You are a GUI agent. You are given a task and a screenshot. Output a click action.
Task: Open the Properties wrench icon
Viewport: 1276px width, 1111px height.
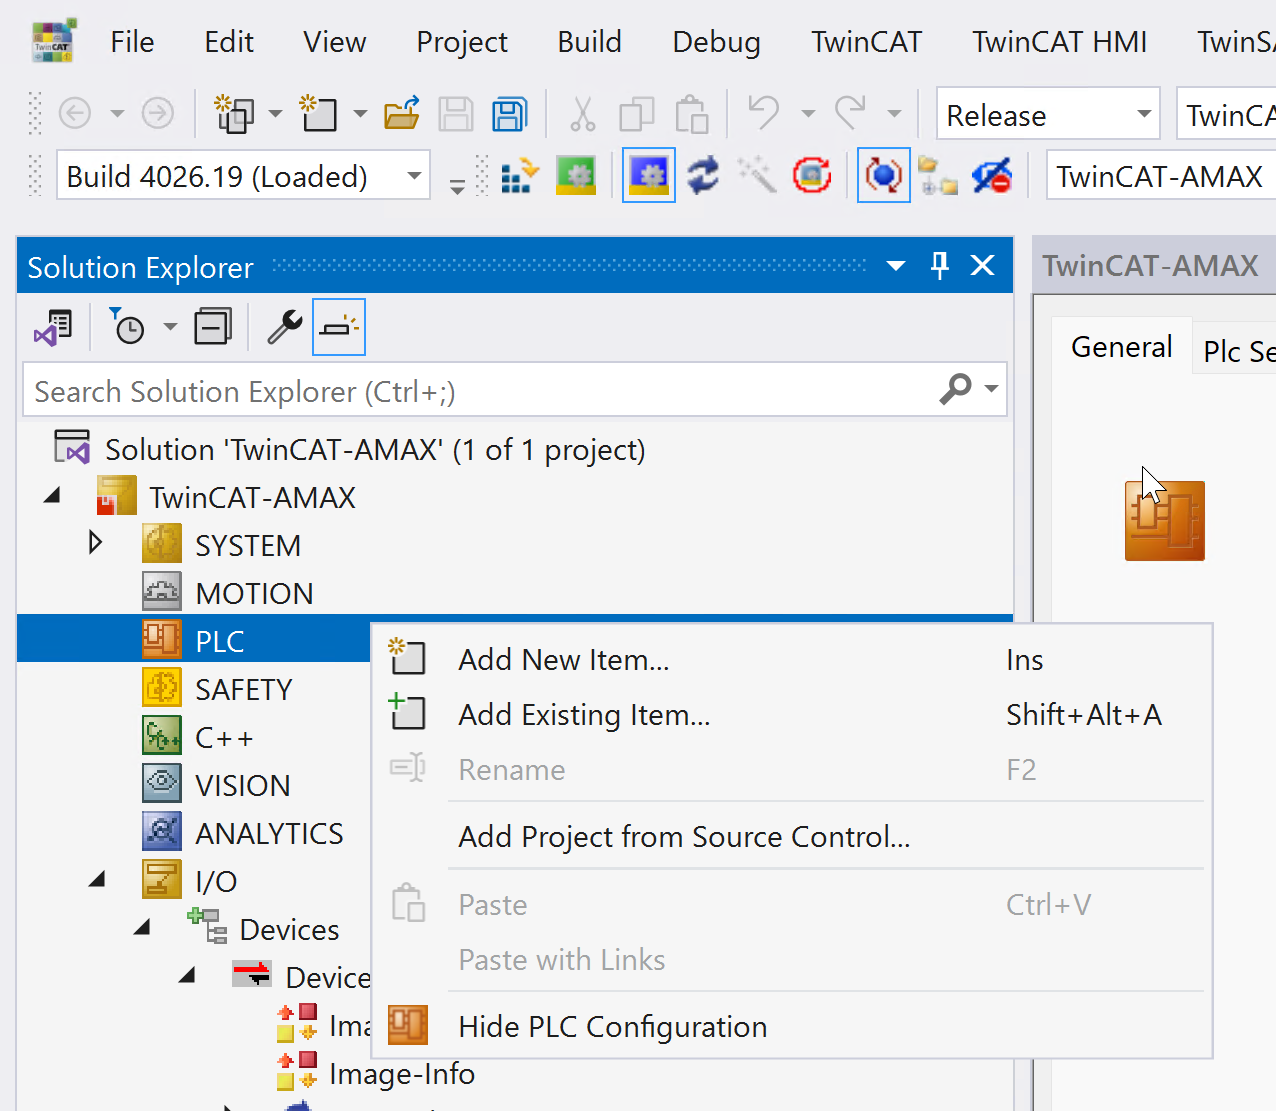click(285, 327)
